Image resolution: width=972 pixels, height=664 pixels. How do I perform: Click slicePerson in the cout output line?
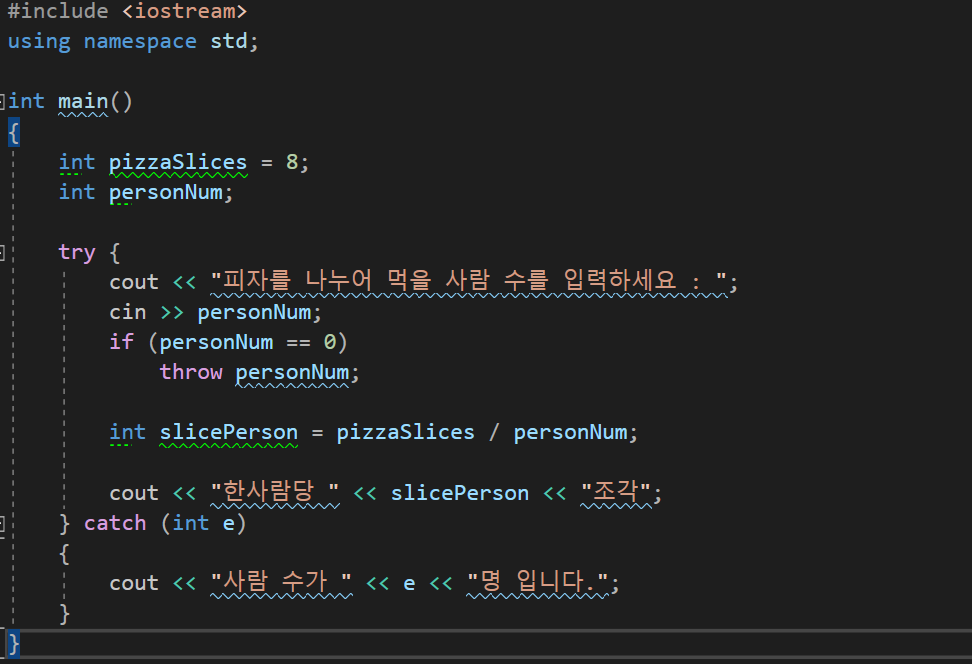(x=459, y=493)
